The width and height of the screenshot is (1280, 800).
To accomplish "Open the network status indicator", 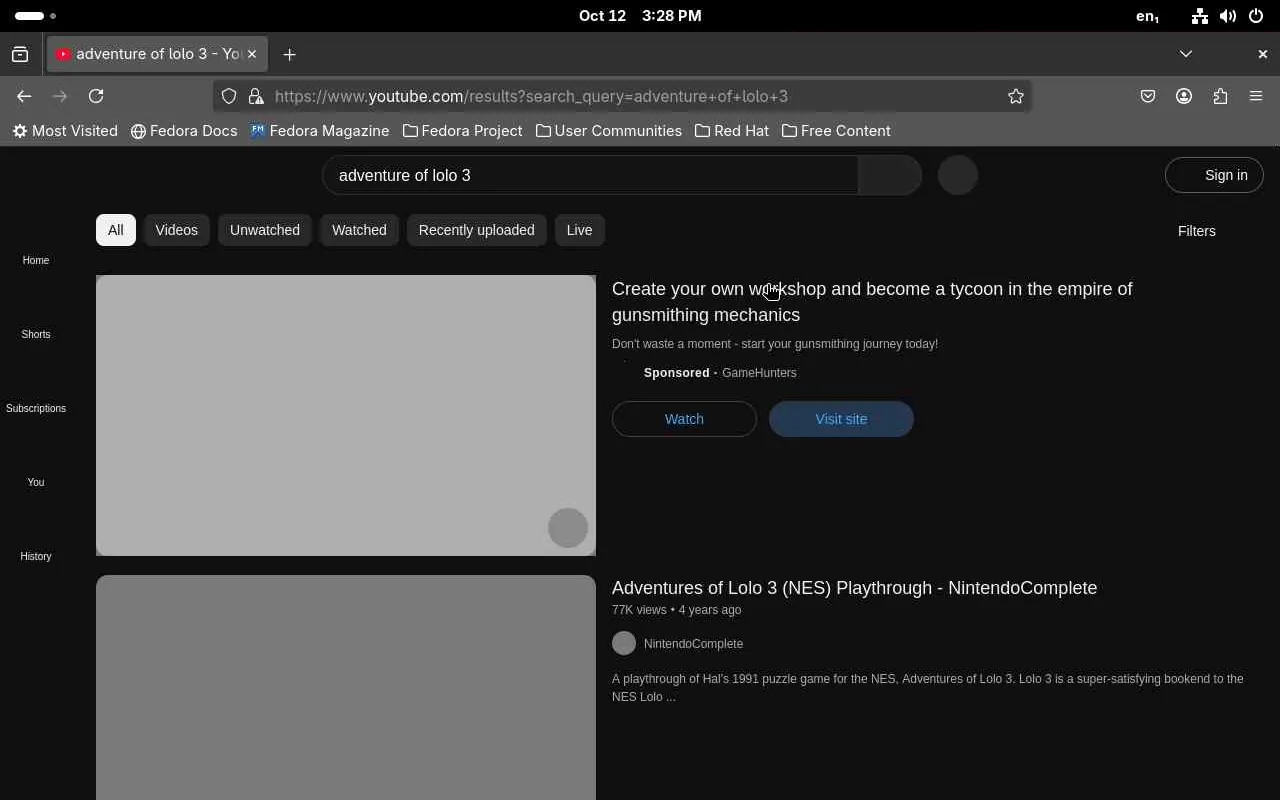I will (1200, 16).
